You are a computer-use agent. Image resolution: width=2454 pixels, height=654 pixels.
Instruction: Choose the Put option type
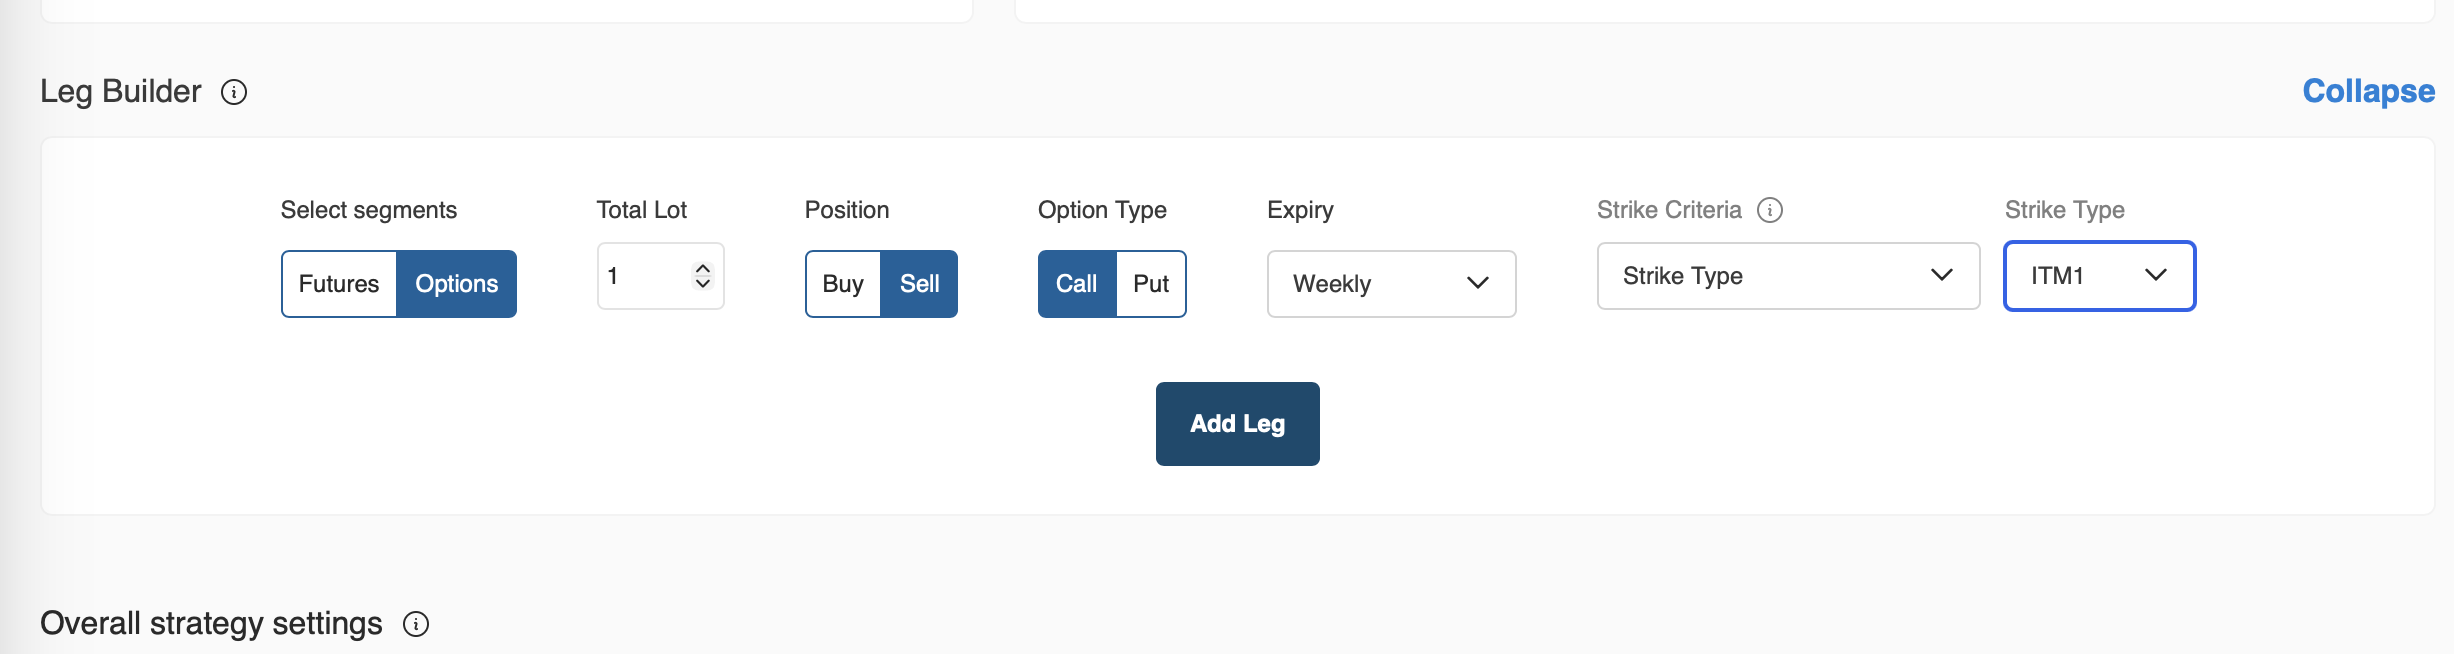(1151, 284)
